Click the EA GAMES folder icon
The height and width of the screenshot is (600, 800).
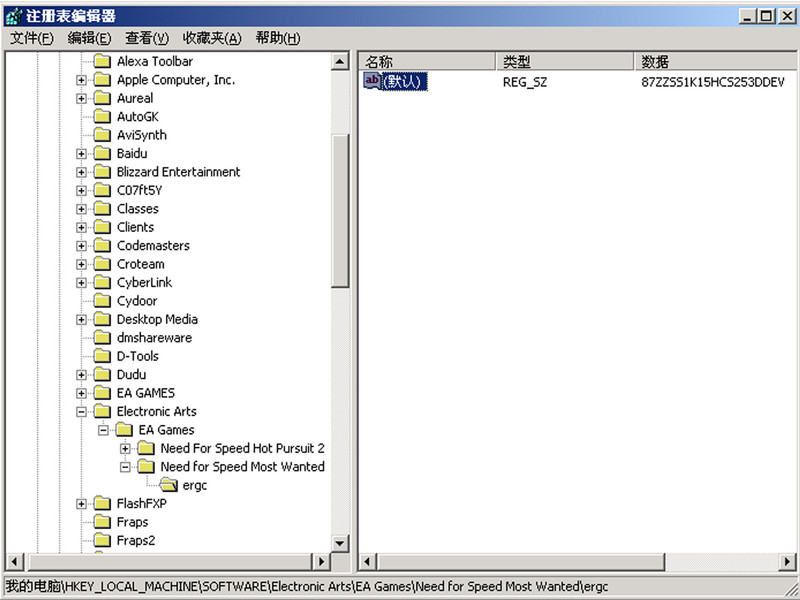[x=103, y=393]
